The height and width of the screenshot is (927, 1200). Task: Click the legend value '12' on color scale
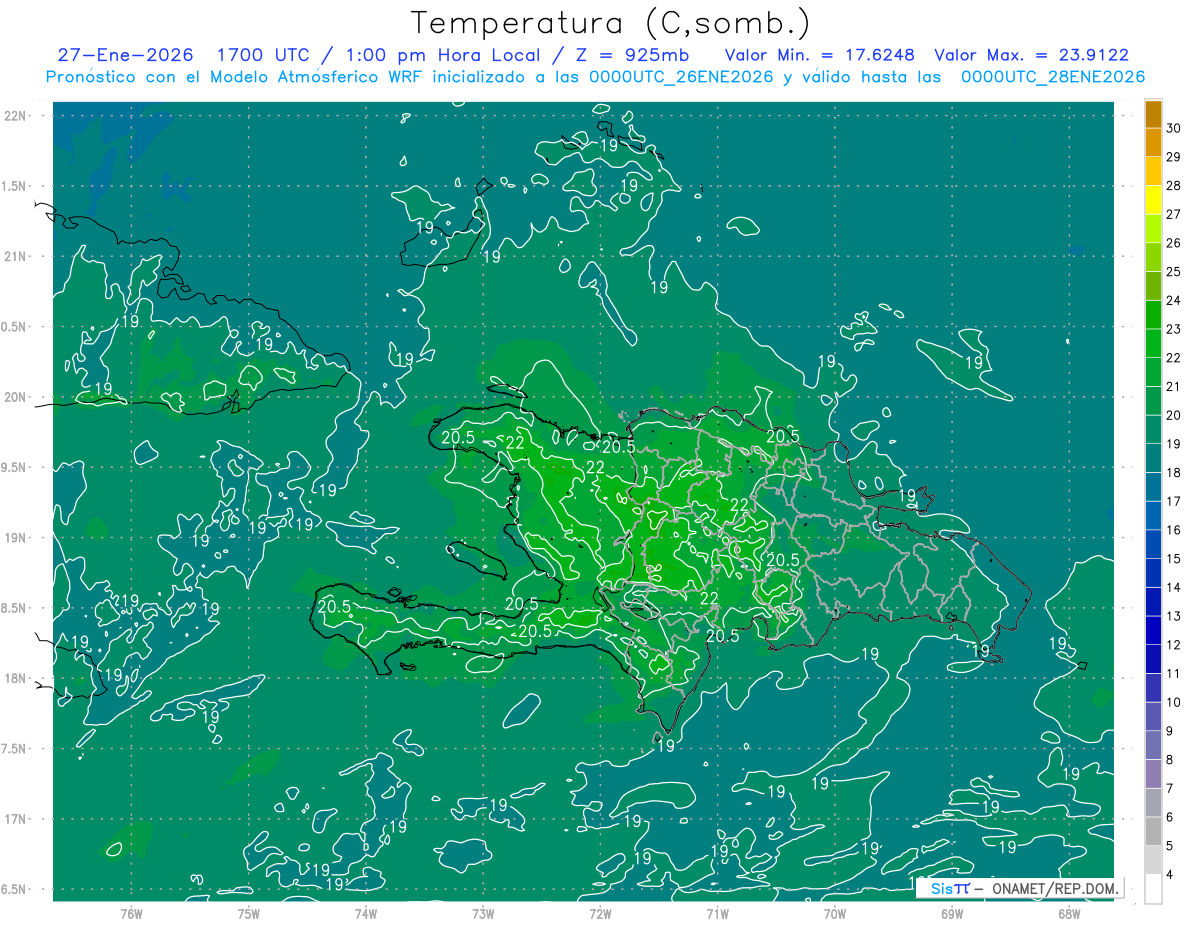(1174, 645)
